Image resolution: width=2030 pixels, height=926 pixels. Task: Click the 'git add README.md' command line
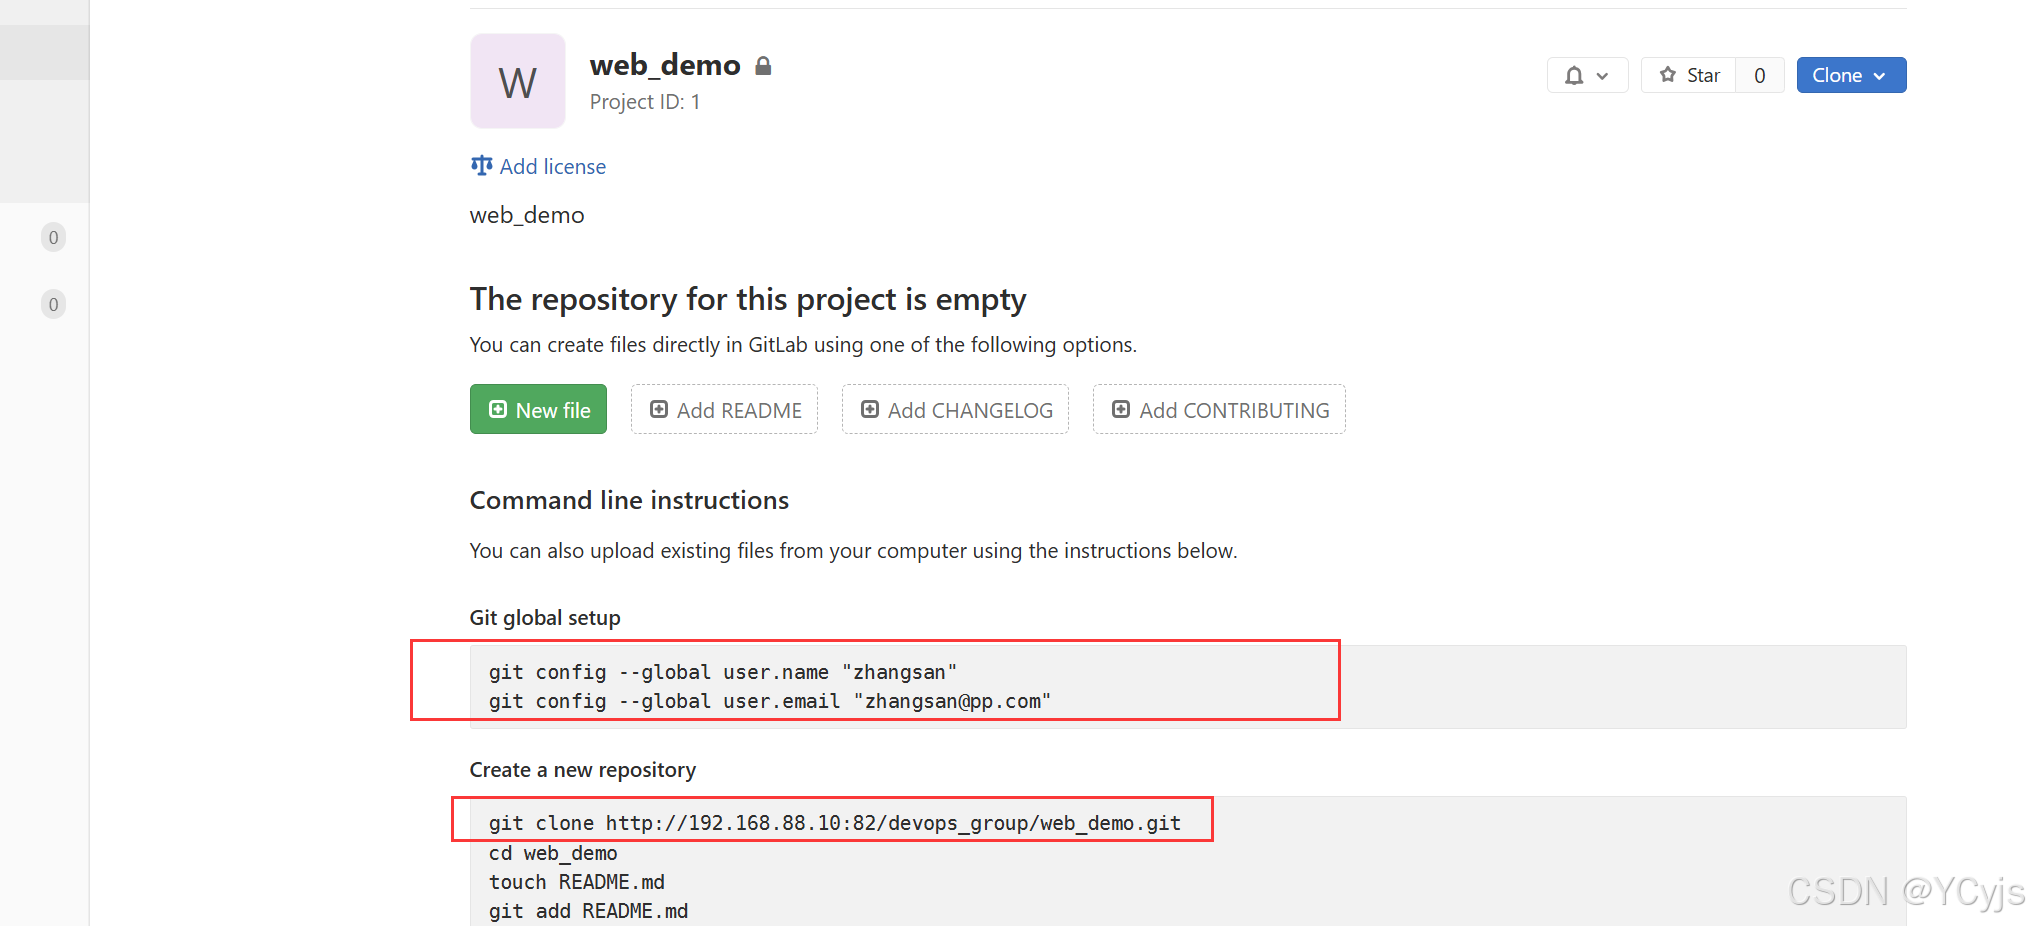pyautogui.click(x=589, y=911)
